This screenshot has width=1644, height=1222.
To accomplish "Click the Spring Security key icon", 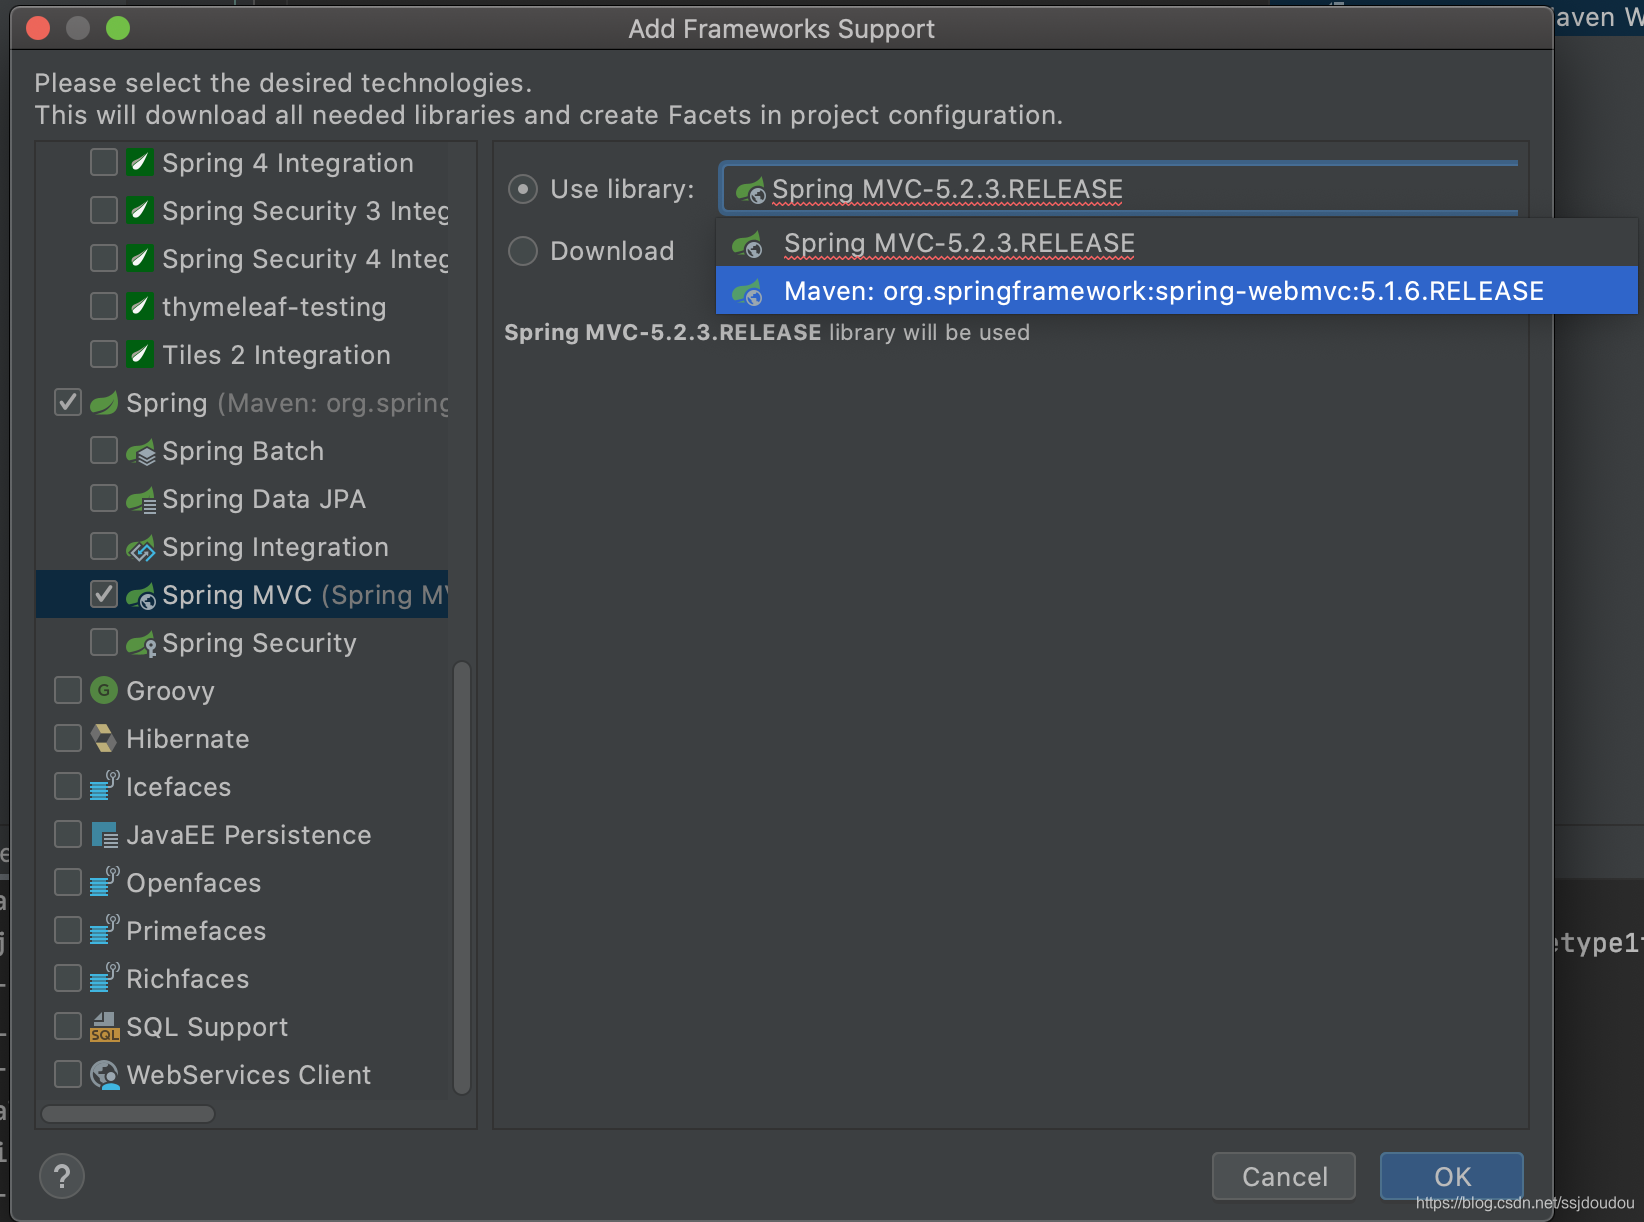I will pos(141,643).
